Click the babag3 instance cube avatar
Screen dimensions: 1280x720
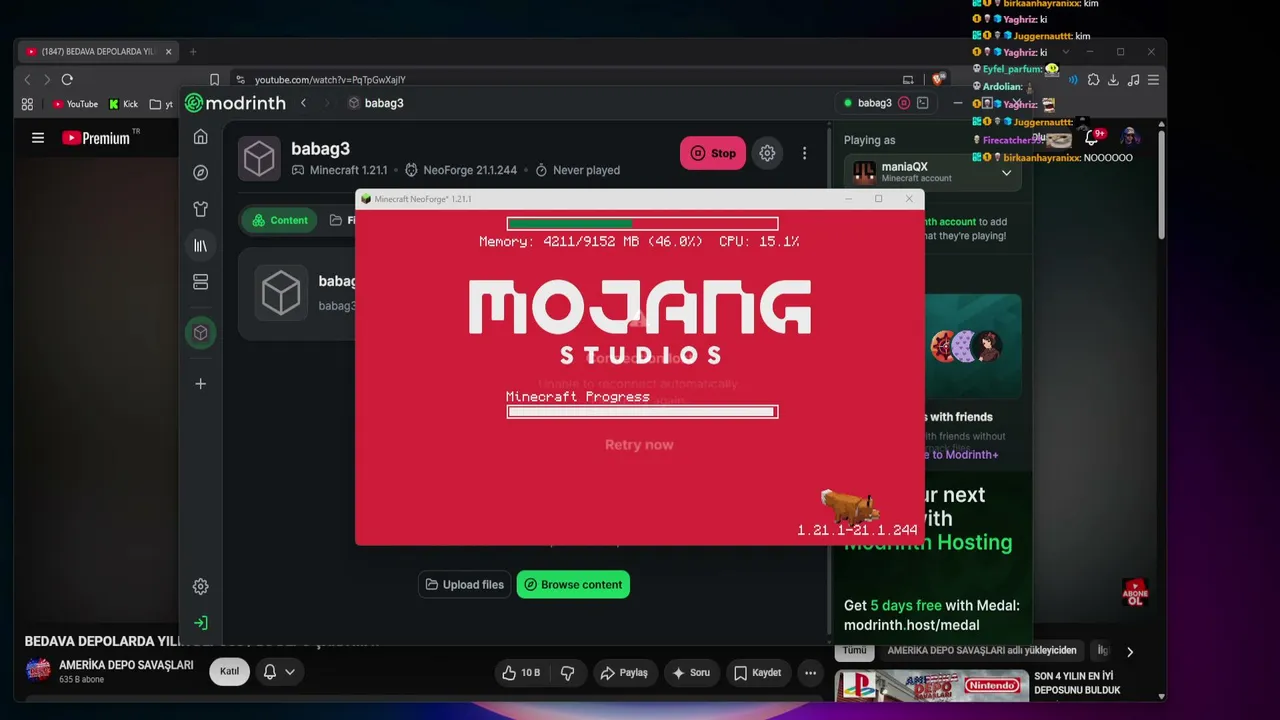[260, 160]
